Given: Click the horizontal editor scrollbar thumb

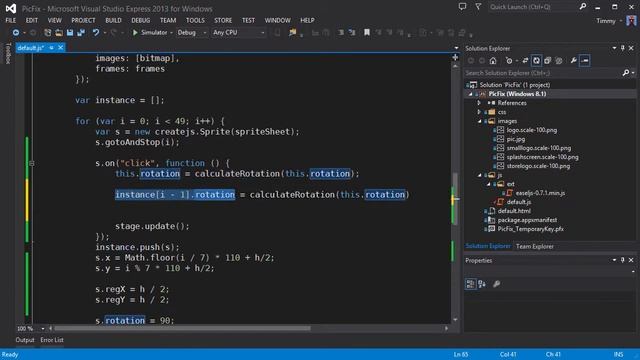Looking at the screenshot, I should pos(182,328).
